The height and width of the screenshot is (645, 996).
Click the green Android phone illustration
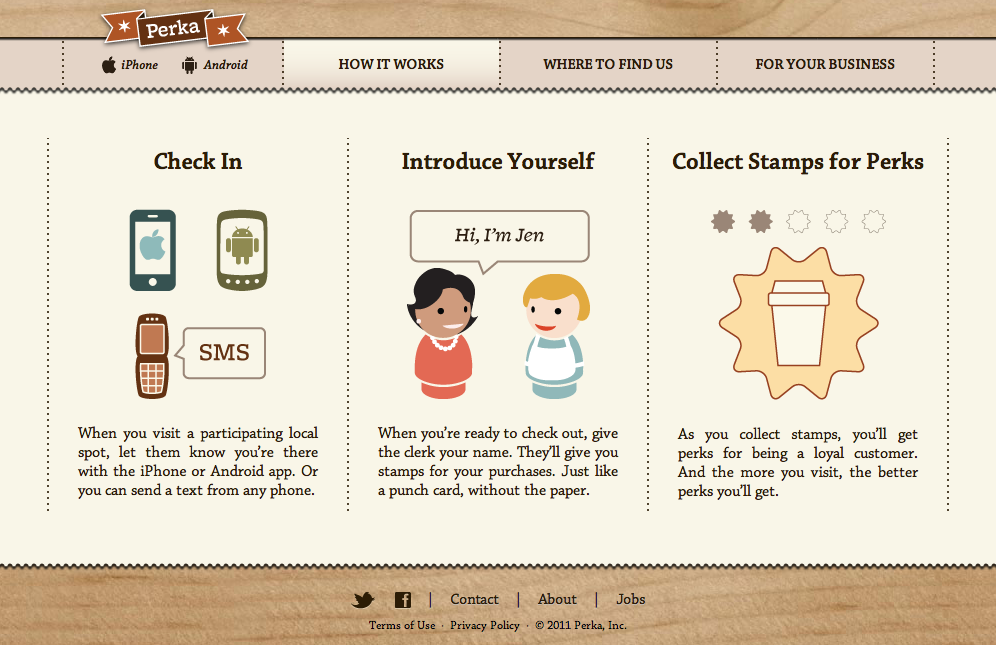pyautogui.click(x=242, y=250)
